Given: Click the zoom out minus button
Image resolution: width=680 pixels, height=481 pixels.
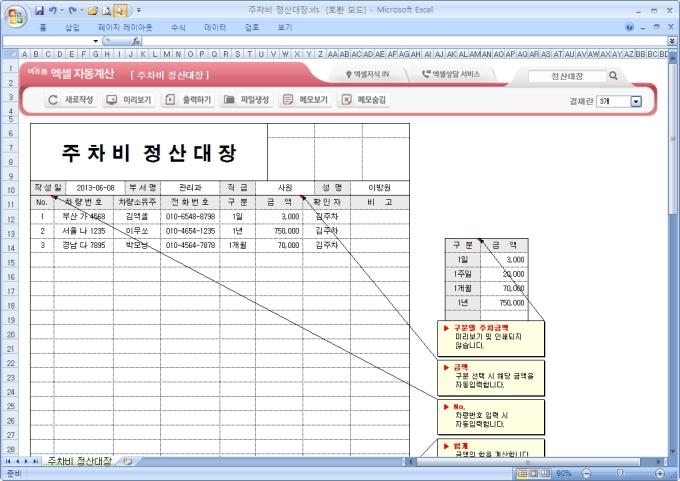Looking at the screenshot, I should coord(586,473).
